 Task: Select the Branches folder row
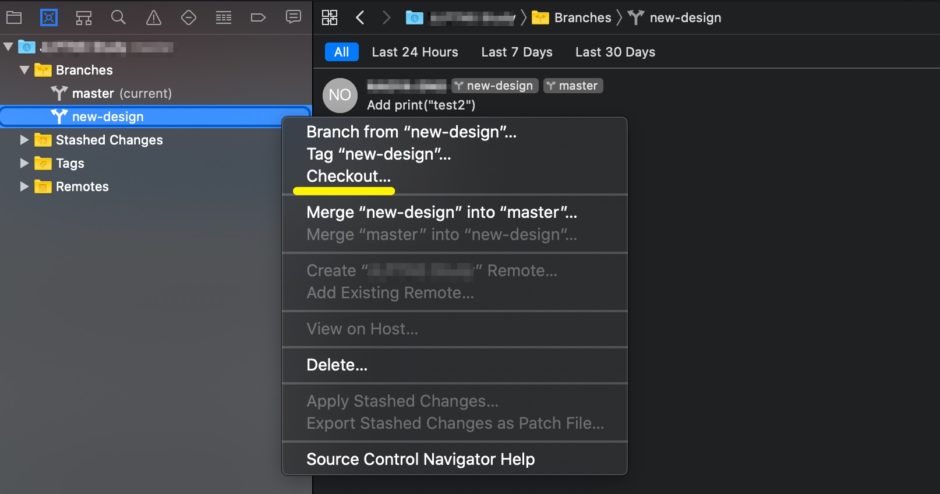[x=156, y=70]
